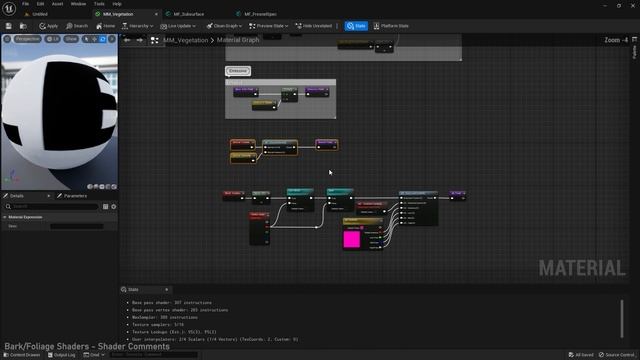The width and height of the screenshot is (640, 360).
Task: Click the Save asset icon in toolbar
Action: (9, 26)
